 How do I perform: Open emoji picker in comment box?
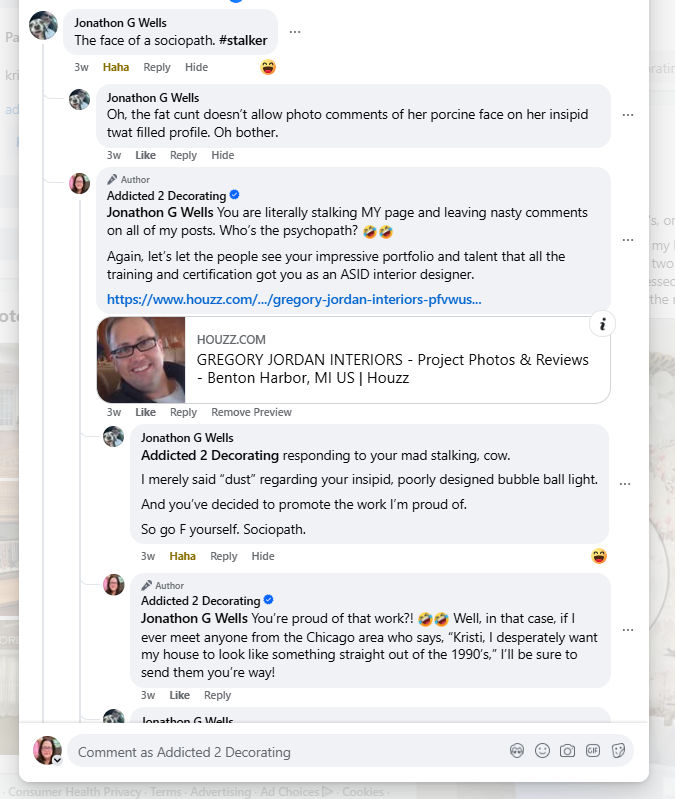(542, 751)
